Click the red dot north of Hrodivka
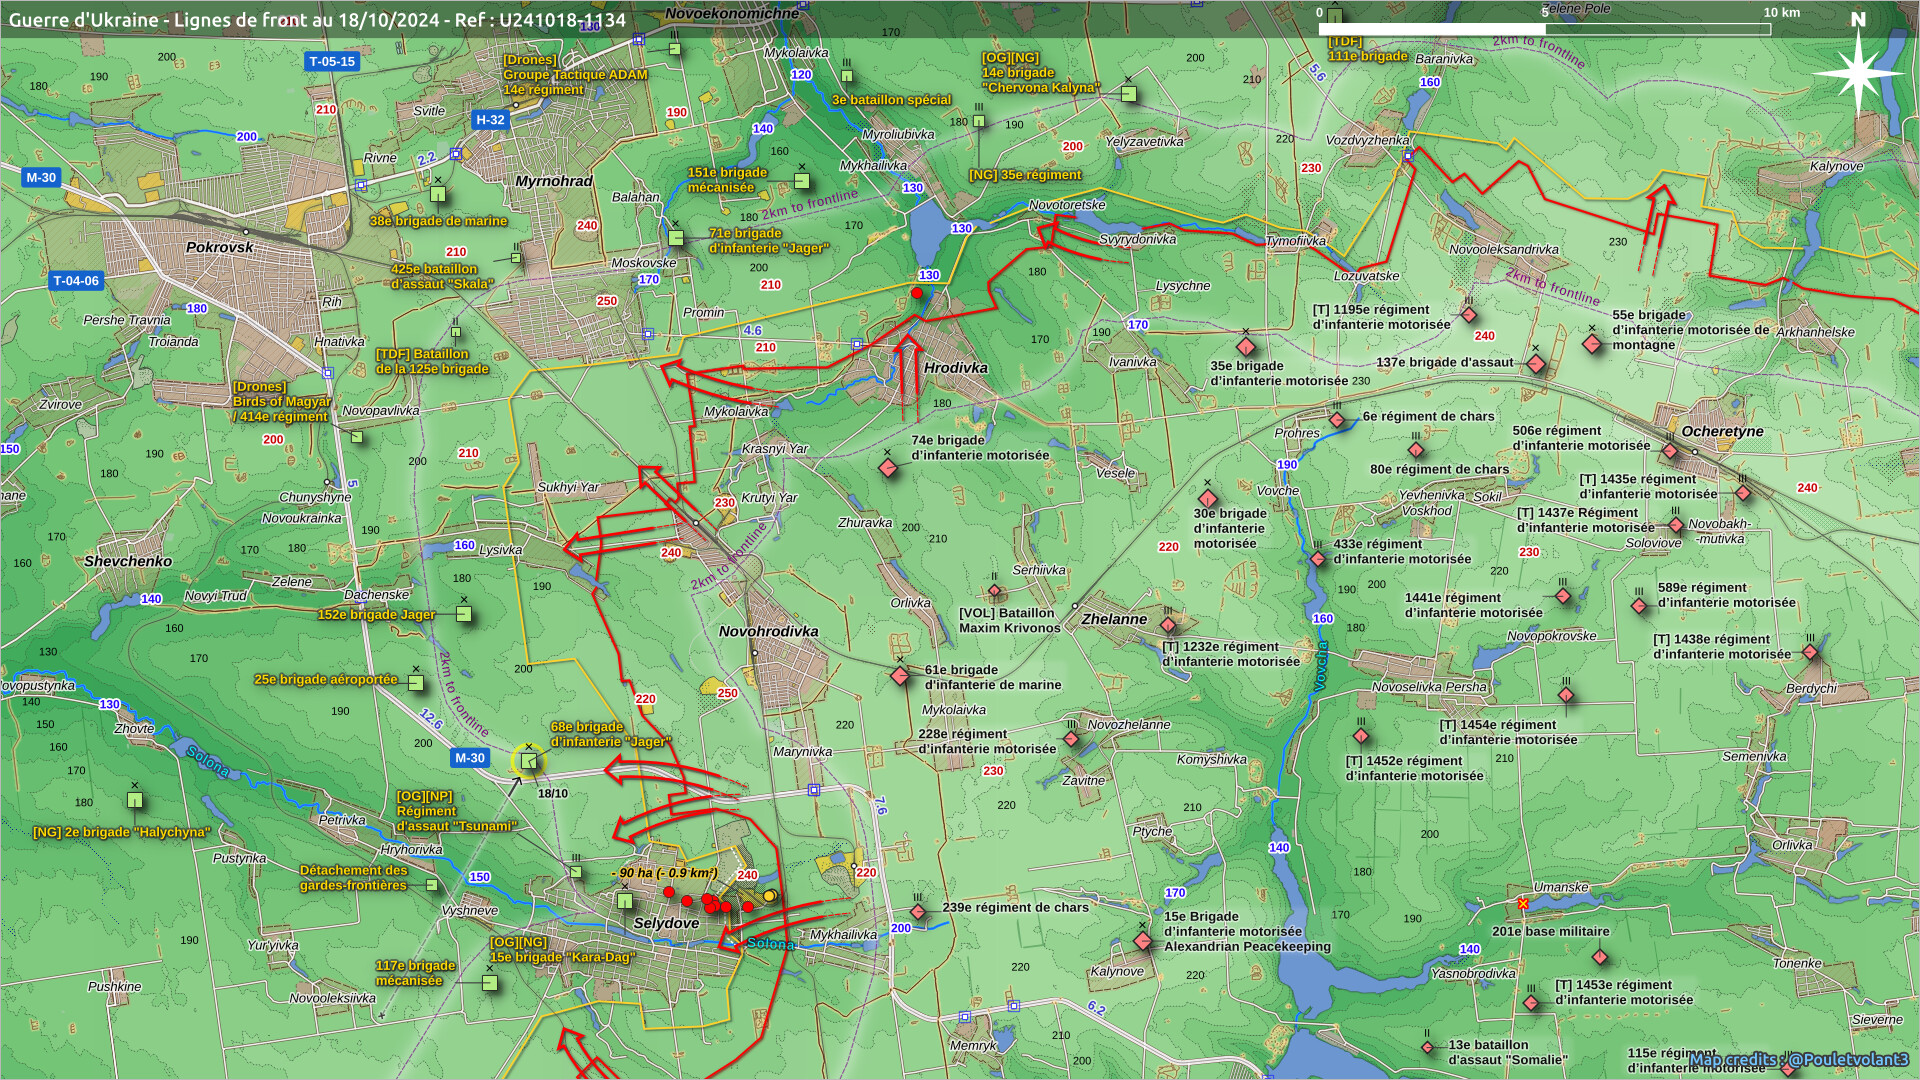This screenshot has height=1080, width=1920. coord(917,293)
